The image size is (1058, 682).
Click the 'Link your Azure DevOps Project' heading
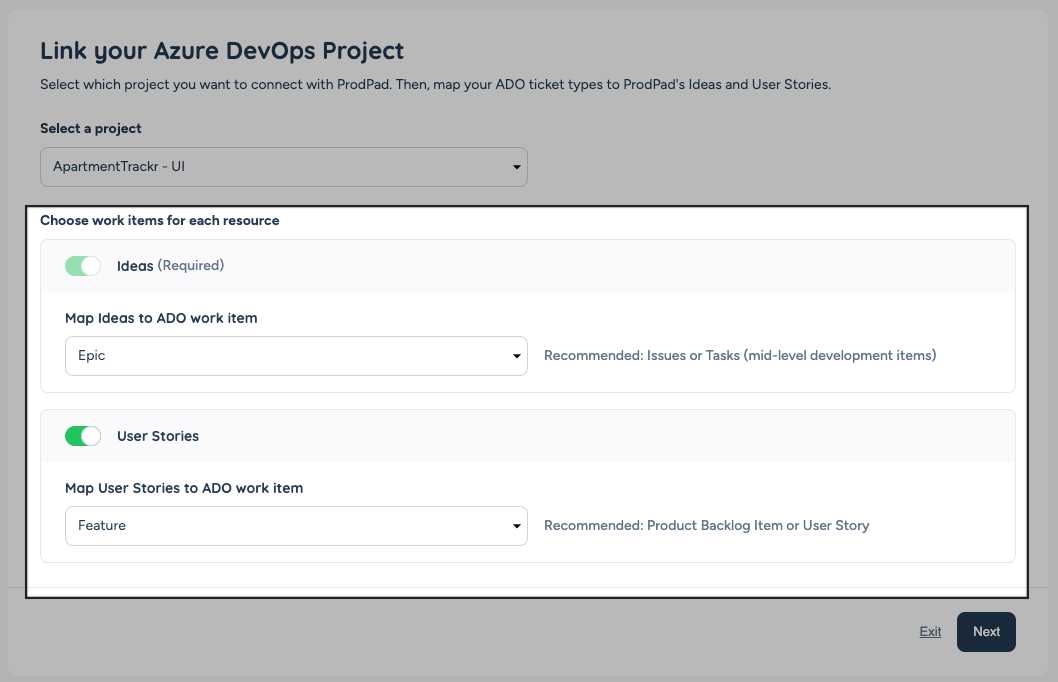[221, 51]
